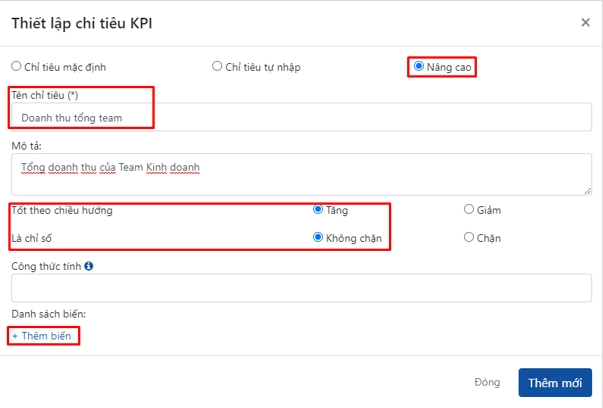Pick the Không chặn option

coord(318,238)
